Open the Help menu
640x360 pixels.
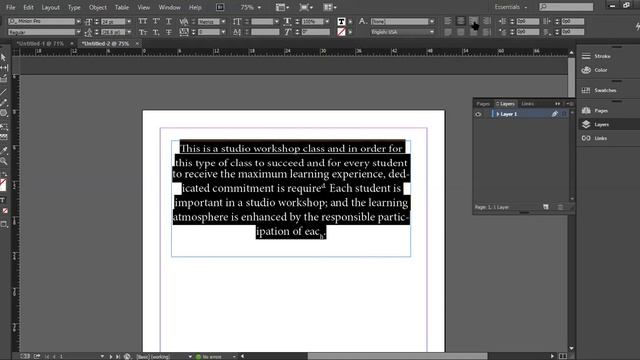(x=195, y=7)
